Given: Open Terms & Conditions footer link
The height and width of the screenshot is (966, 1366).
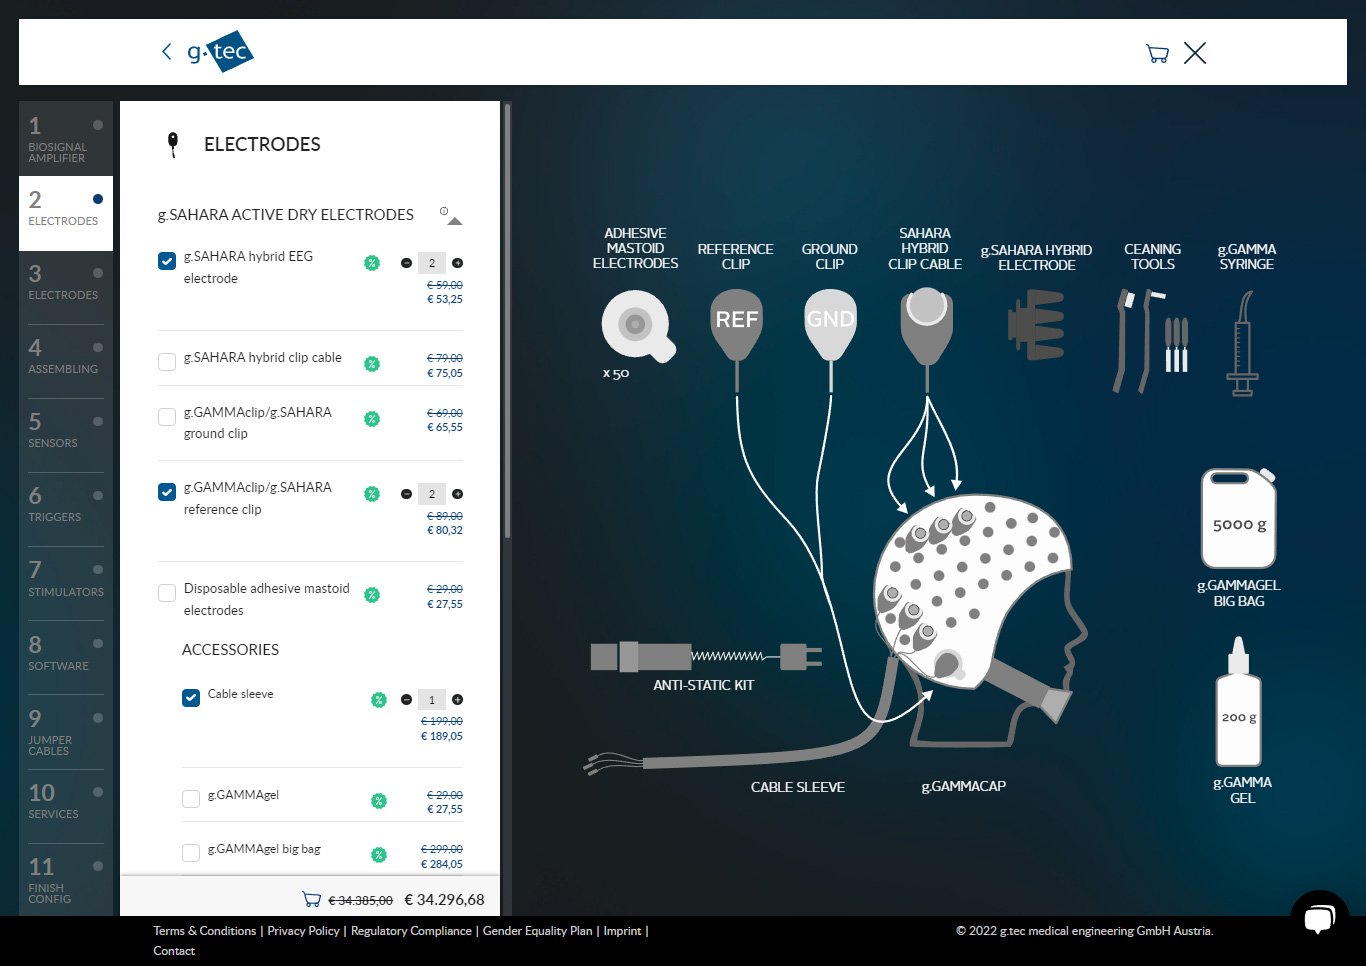Looking at the screenshot, I should tap(204, 931).
